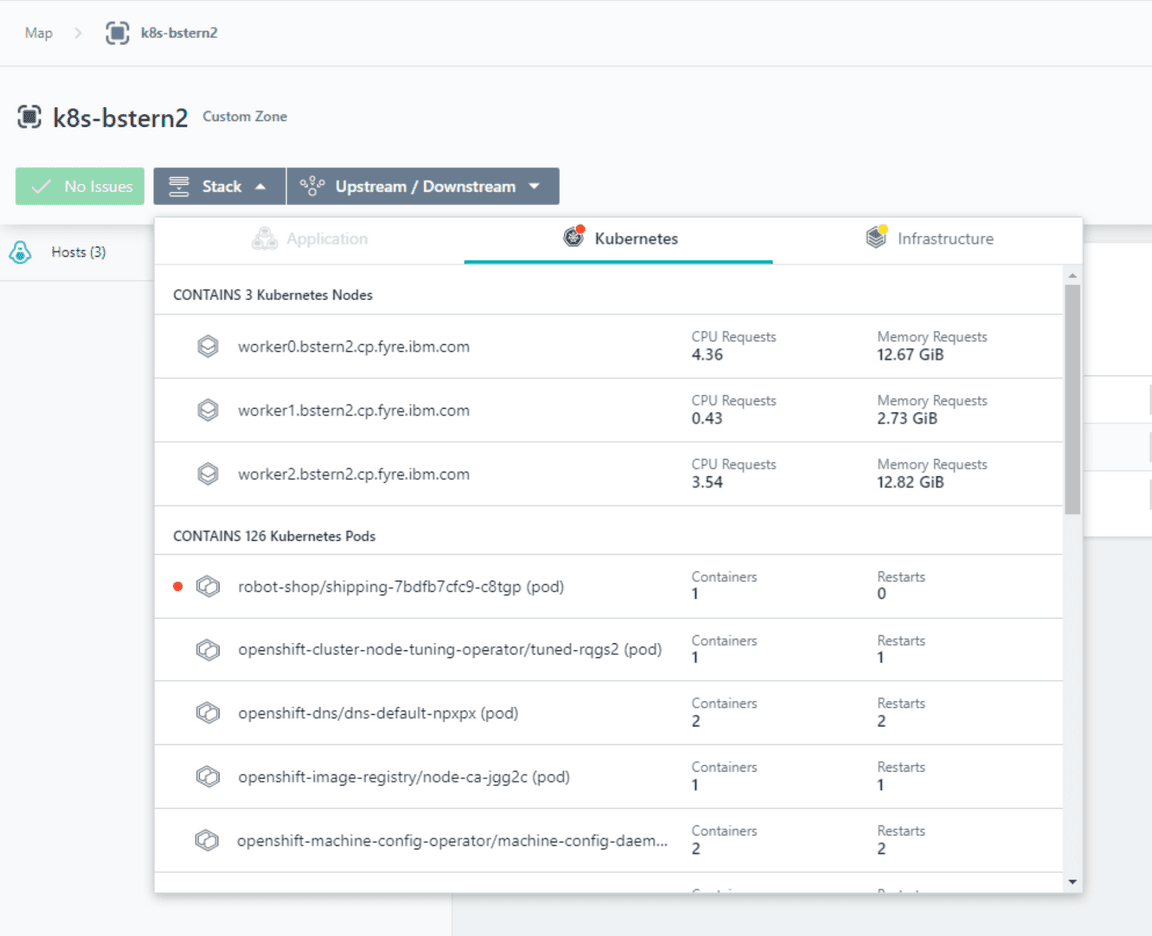Click the vertical scrollbar thumb
Viewport: 1152px width, 936px height.
(1072, 400)
